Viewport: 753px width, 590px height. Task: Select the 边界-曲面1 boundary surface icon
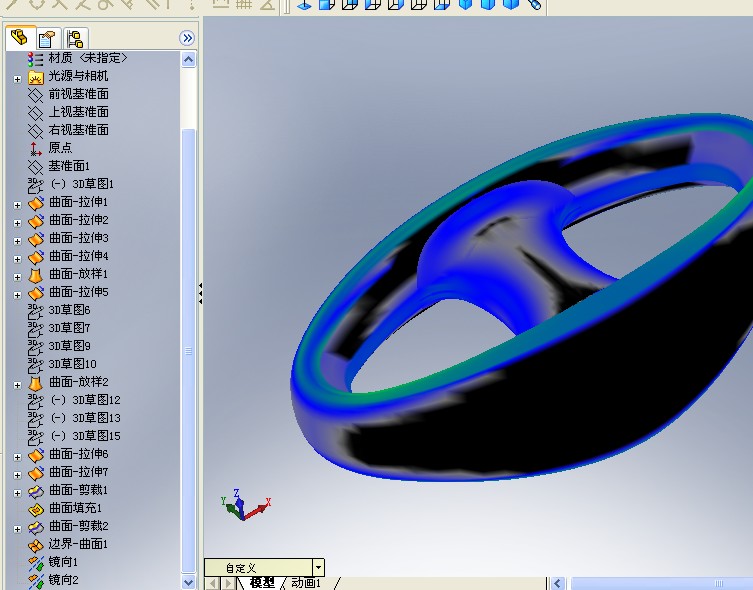[36, 545]
